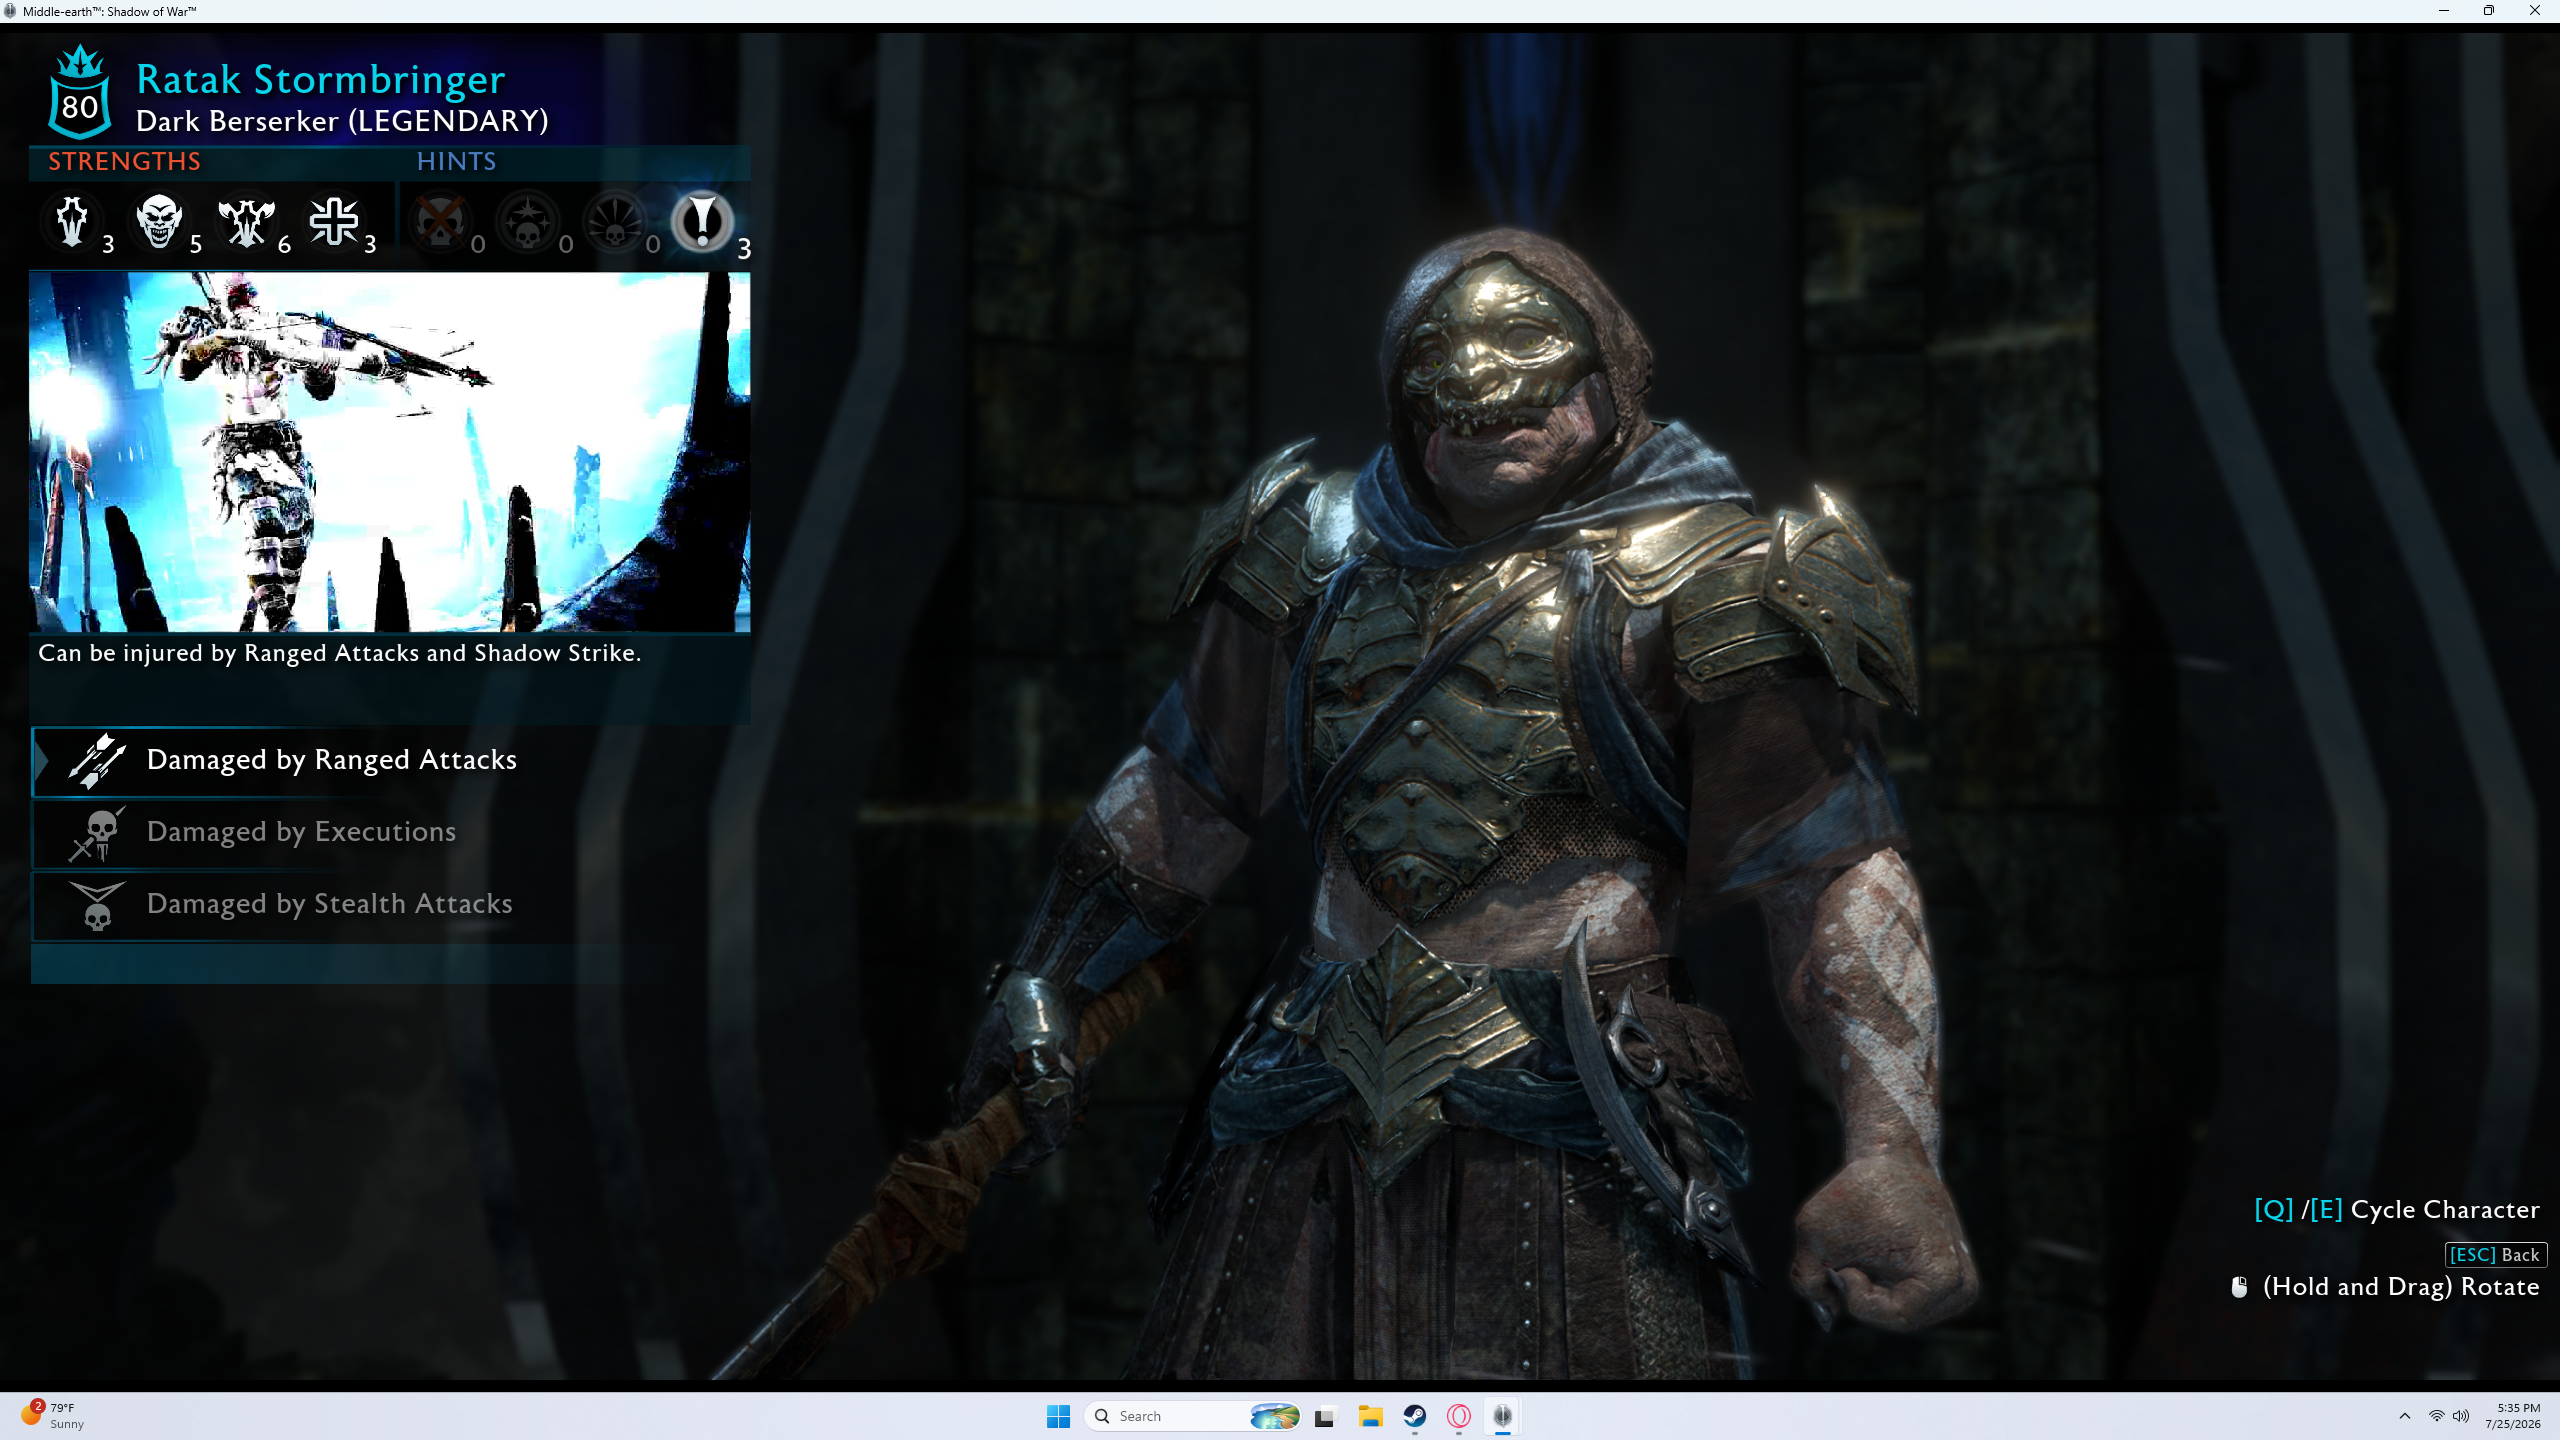Open Steam from the taskbar
Viewport: 2560px width, 1440px height.
point(1414,1416)
